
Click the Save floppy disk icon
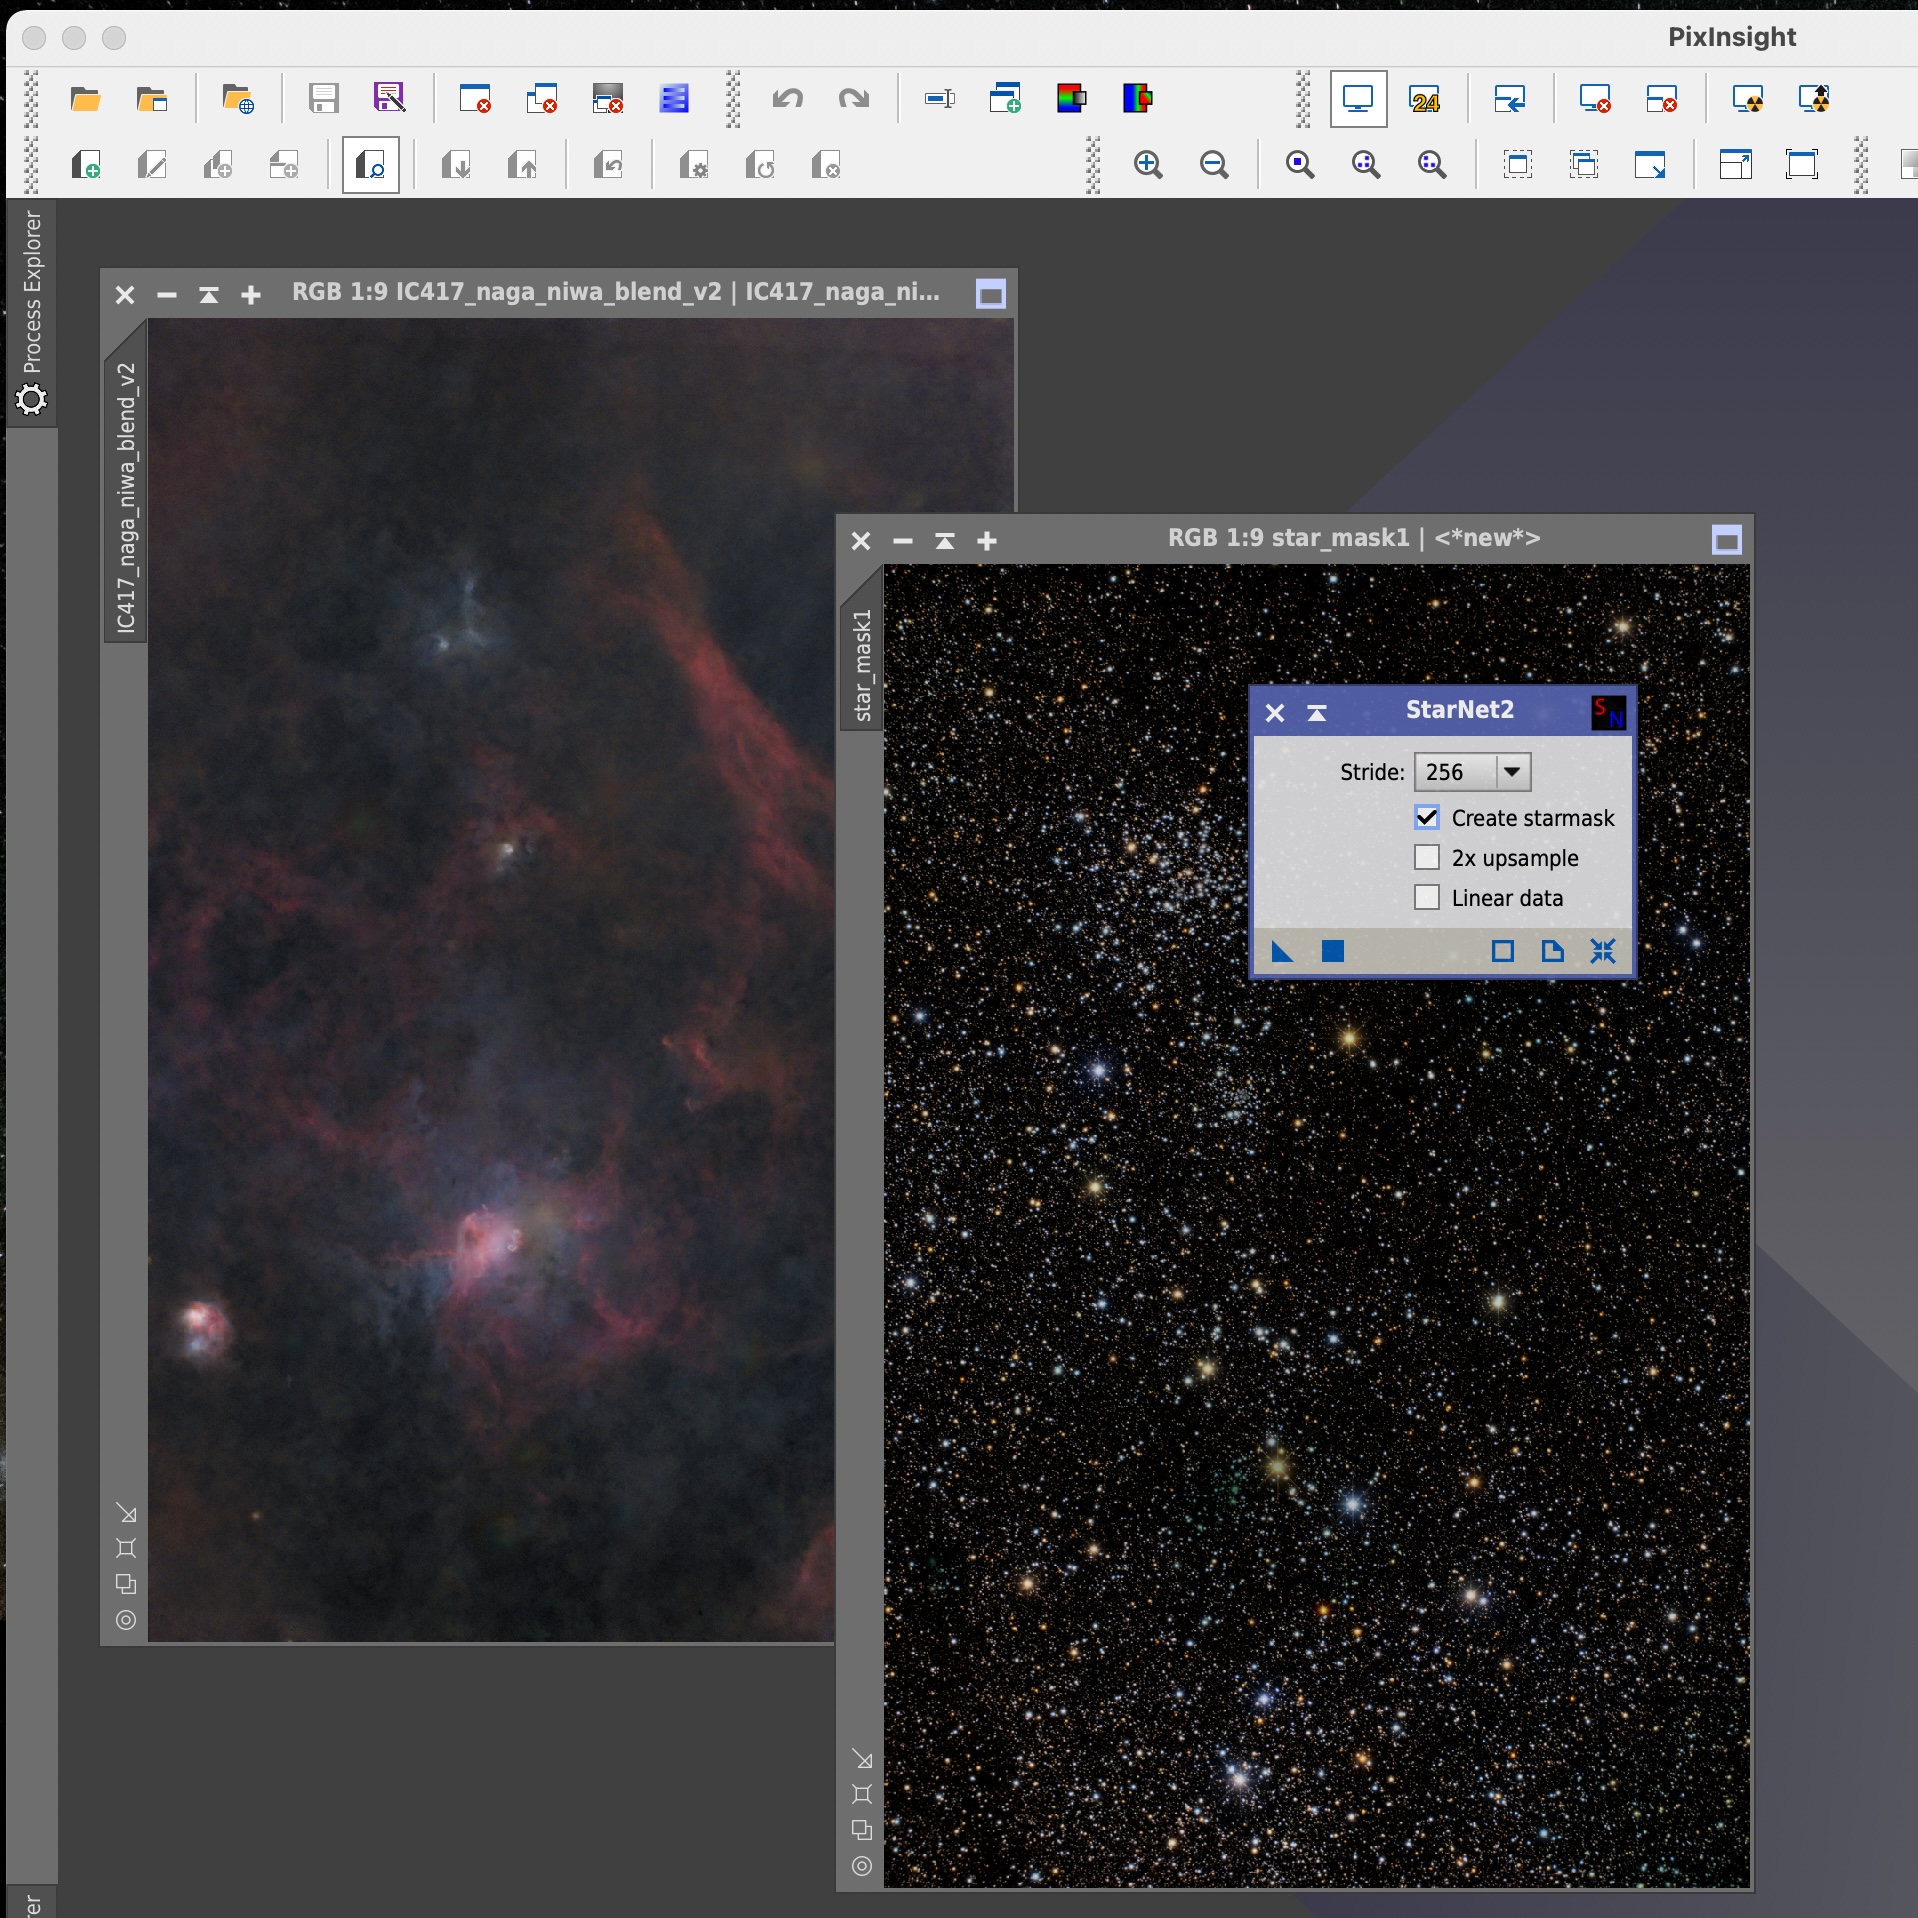tap(323, 99)
